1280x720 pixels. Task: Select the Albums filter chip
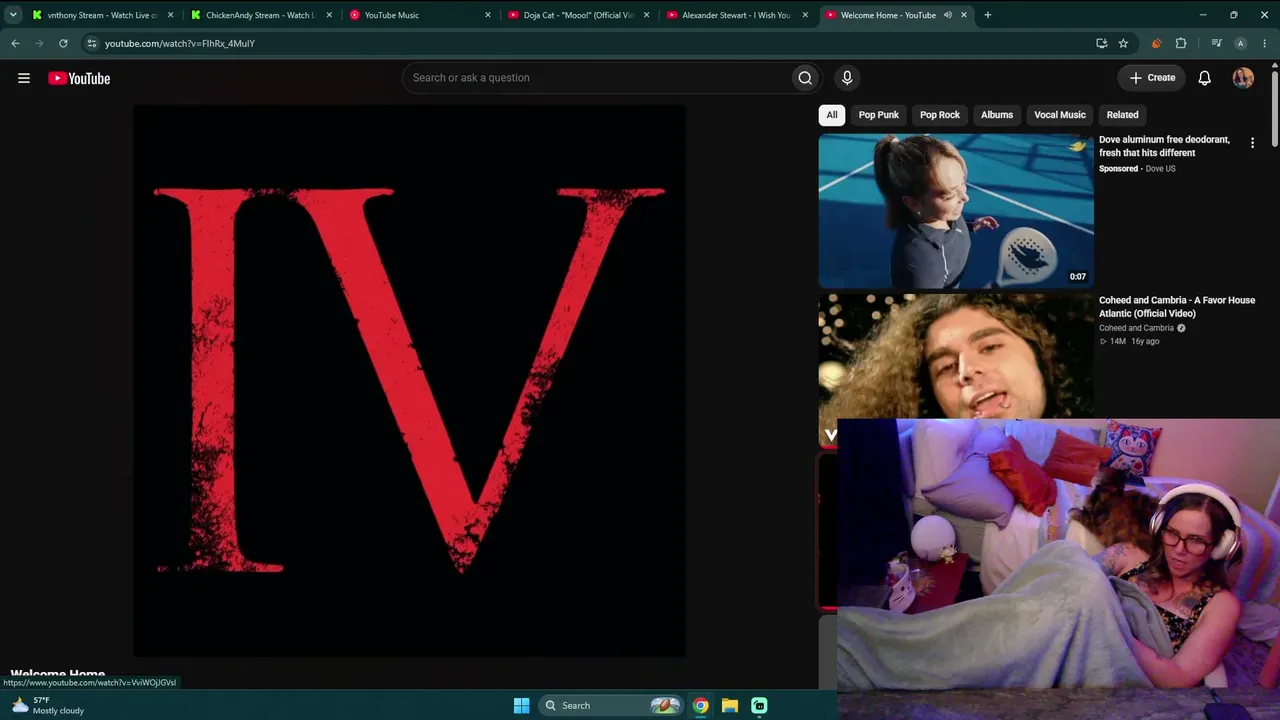point(997,115)
